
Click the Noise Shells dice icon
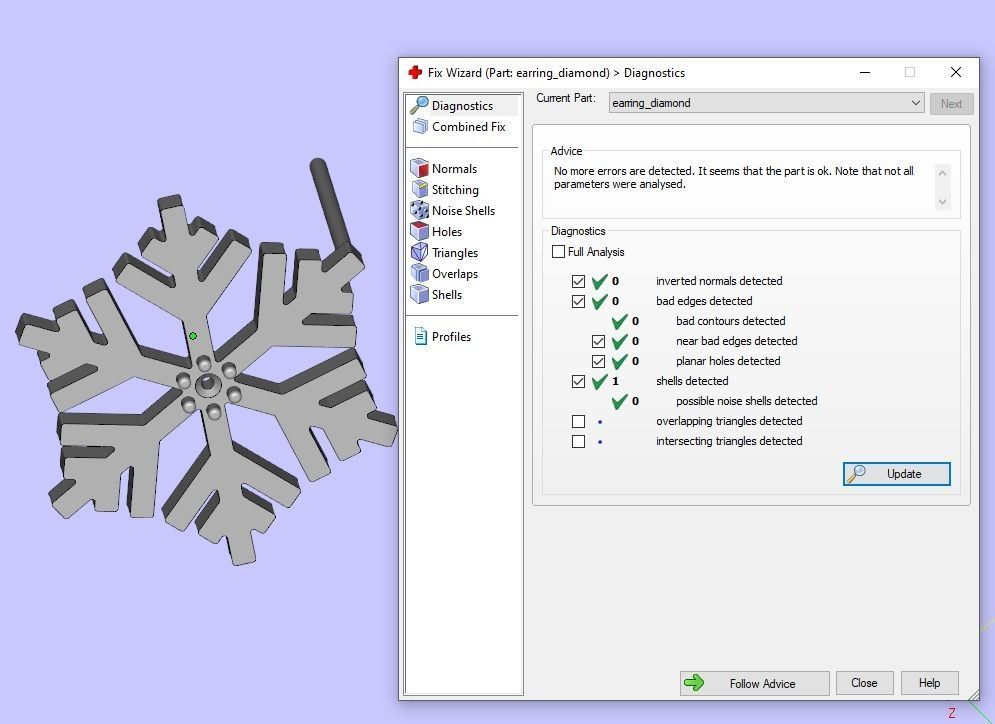tap(419, 210)
